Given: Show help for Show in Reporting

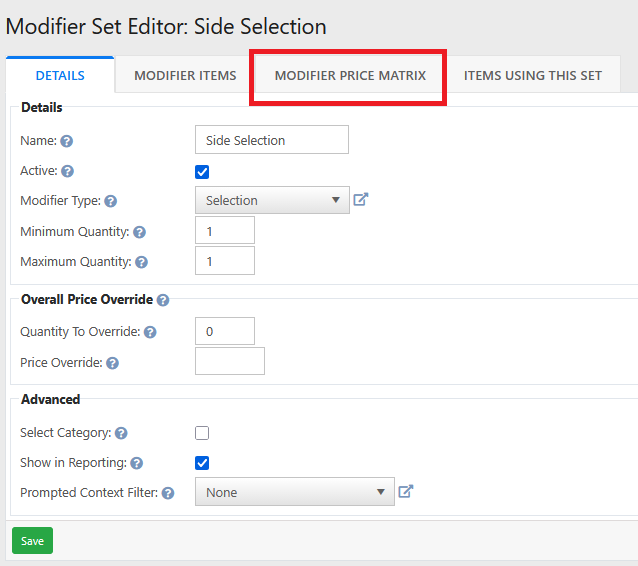Looking at the screenshot, I should 137,463.
